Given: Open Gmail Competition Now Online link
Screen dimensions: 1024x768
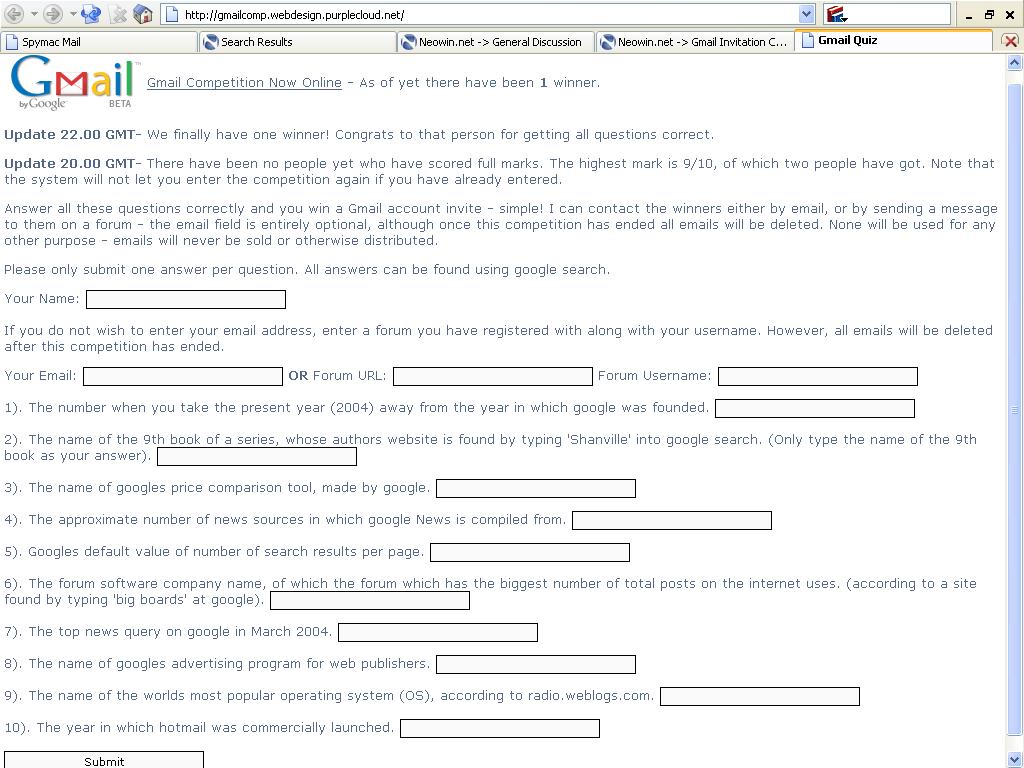Looking at the screenshot, I should click(244, 83).
